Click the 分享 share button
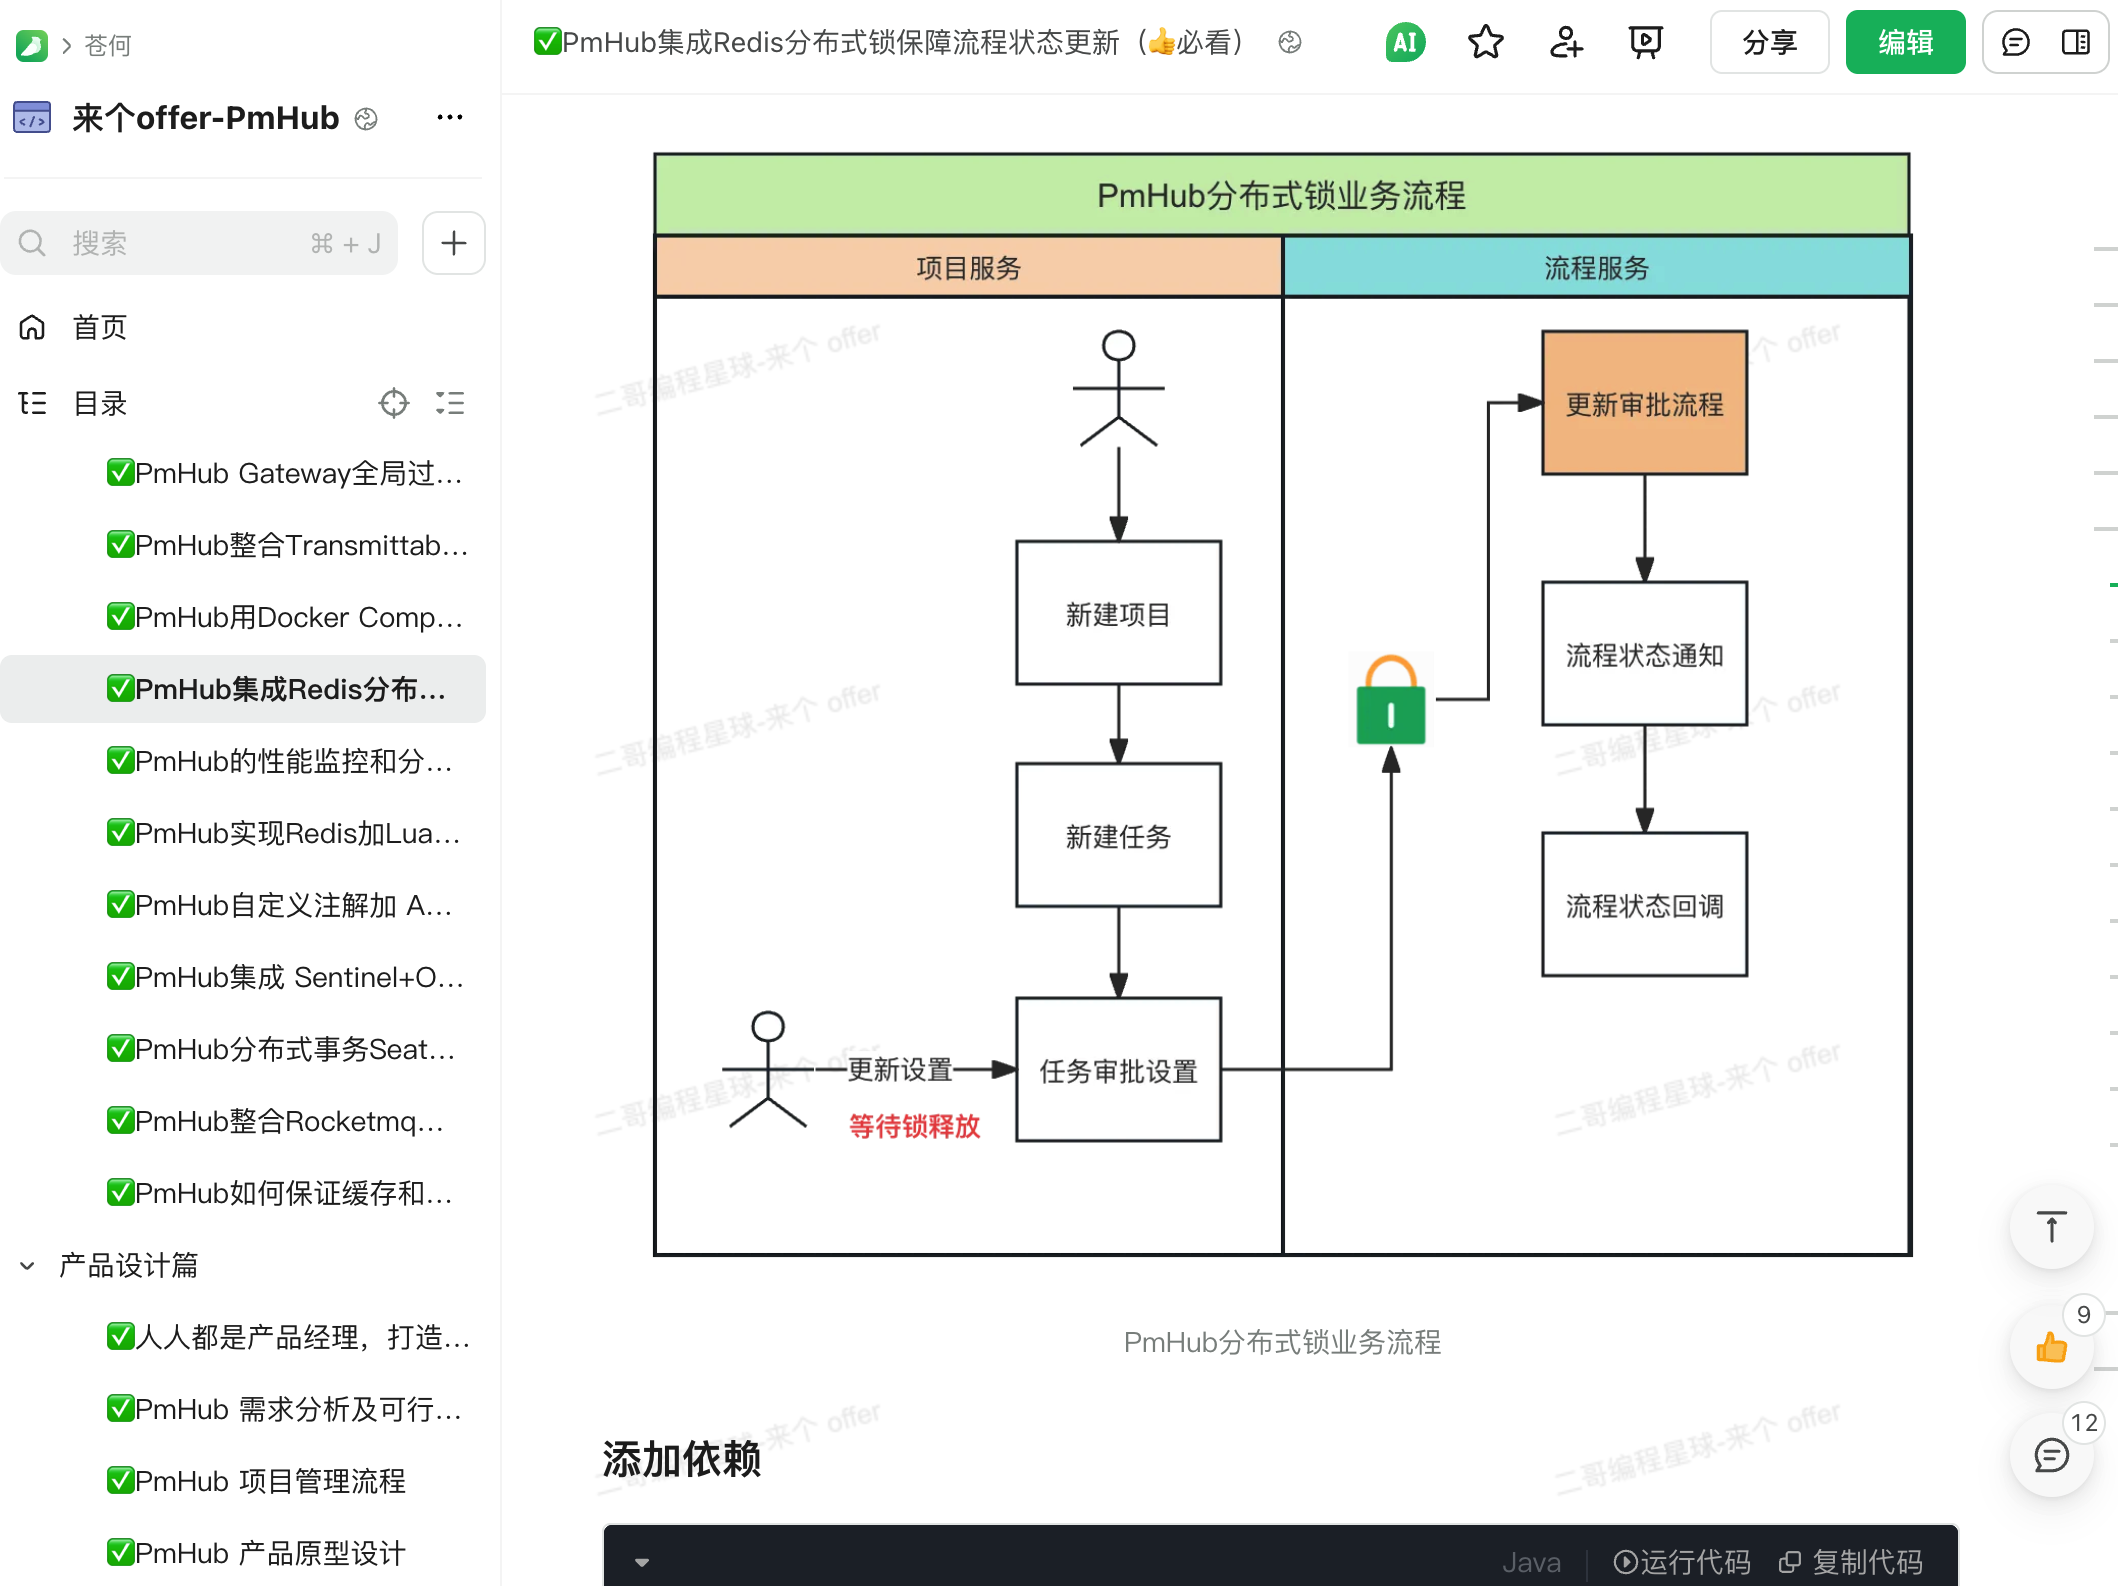 click(1768, 42)
